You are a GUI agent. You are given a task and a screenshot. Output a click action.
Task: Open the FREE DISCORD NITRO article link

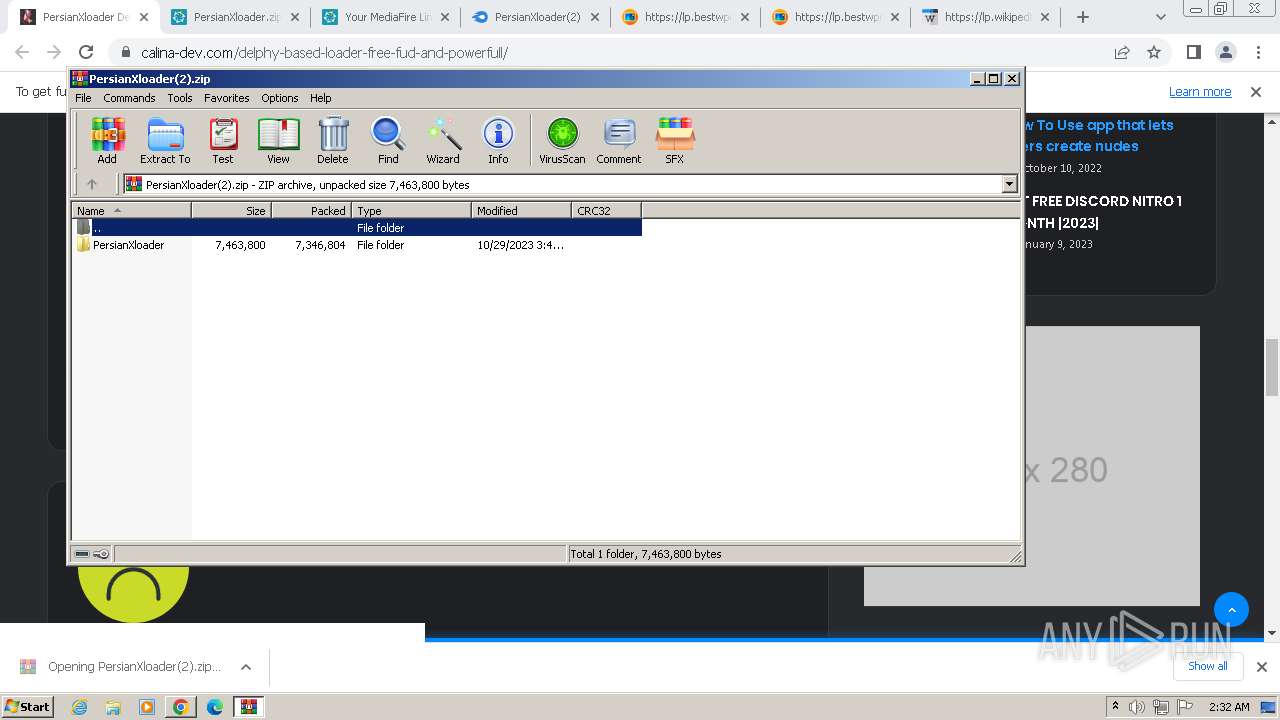click(1103, 212)
